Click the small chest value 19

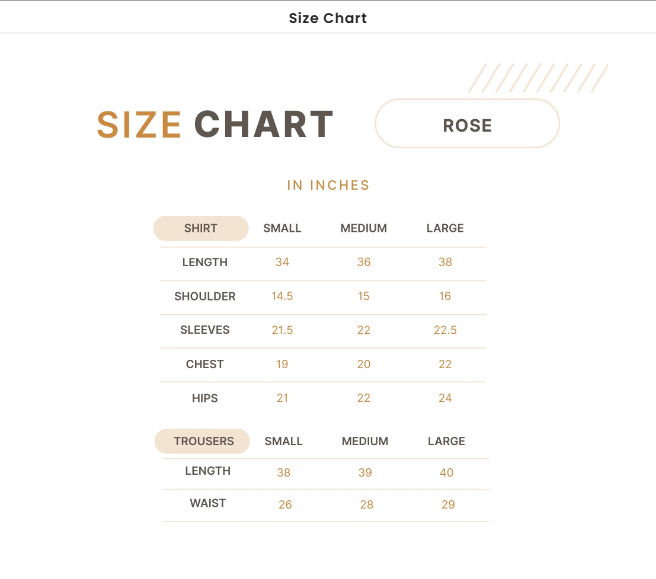282,364
